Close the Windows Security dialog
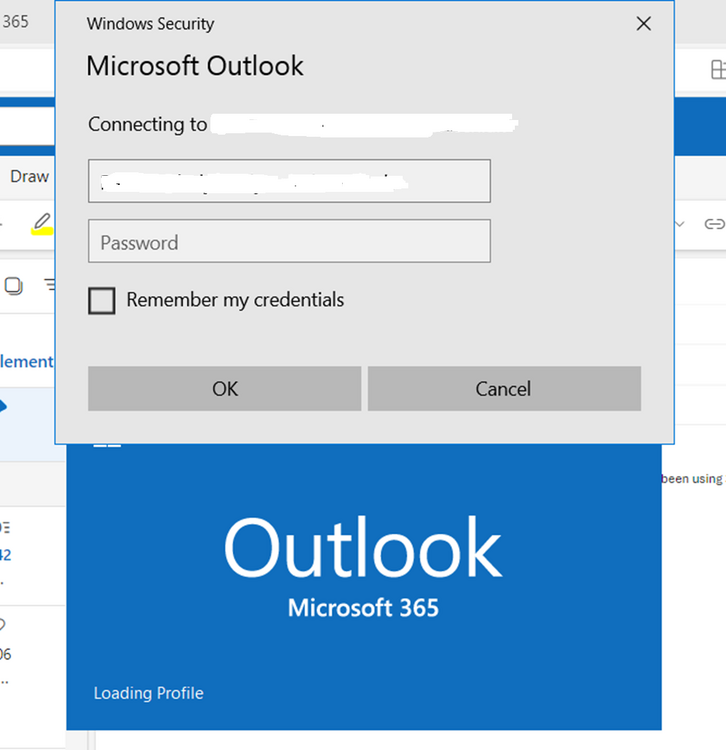The height and width of the screenshot is (750, 726). (644, 23)
